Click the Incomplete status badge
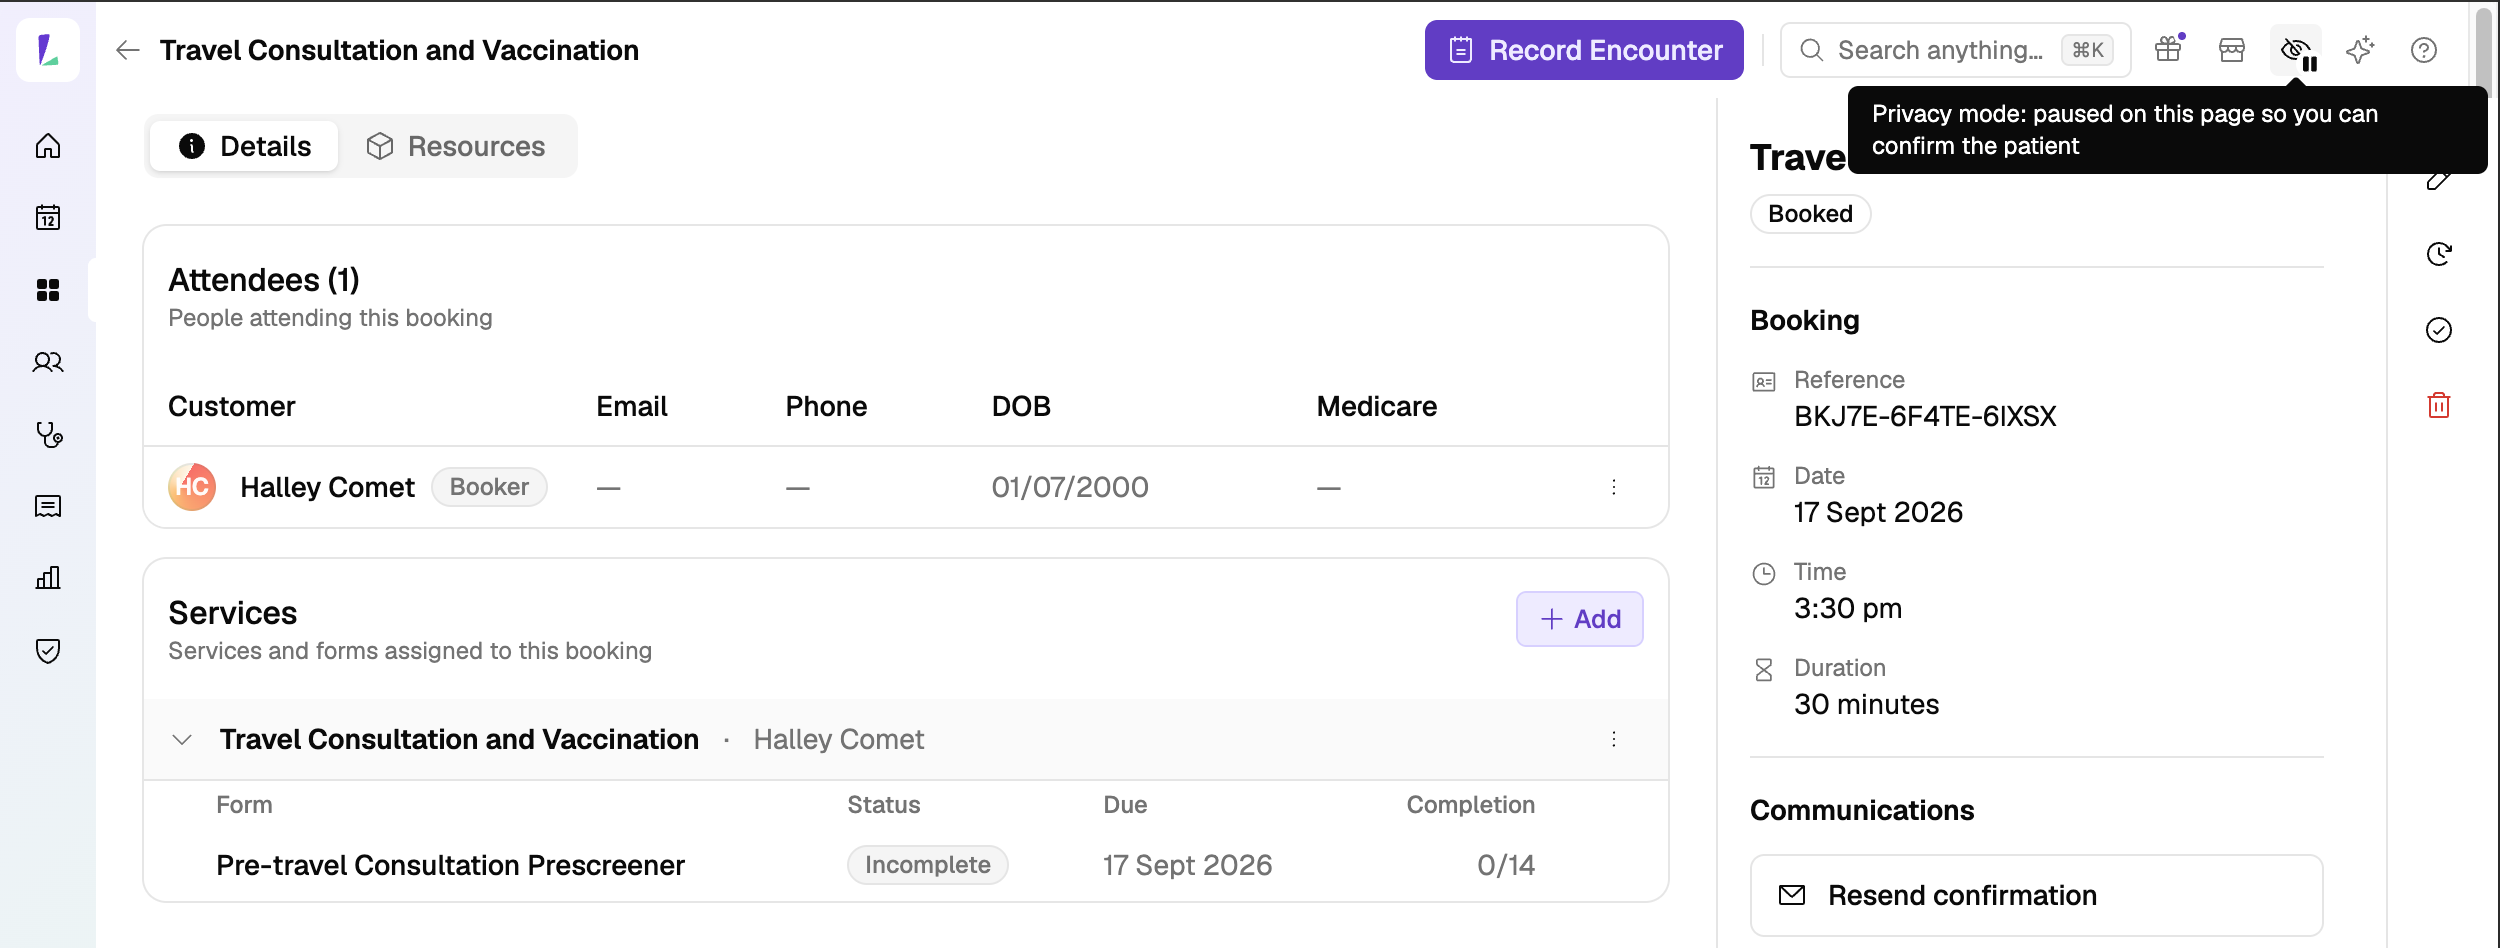 point(928,865)
